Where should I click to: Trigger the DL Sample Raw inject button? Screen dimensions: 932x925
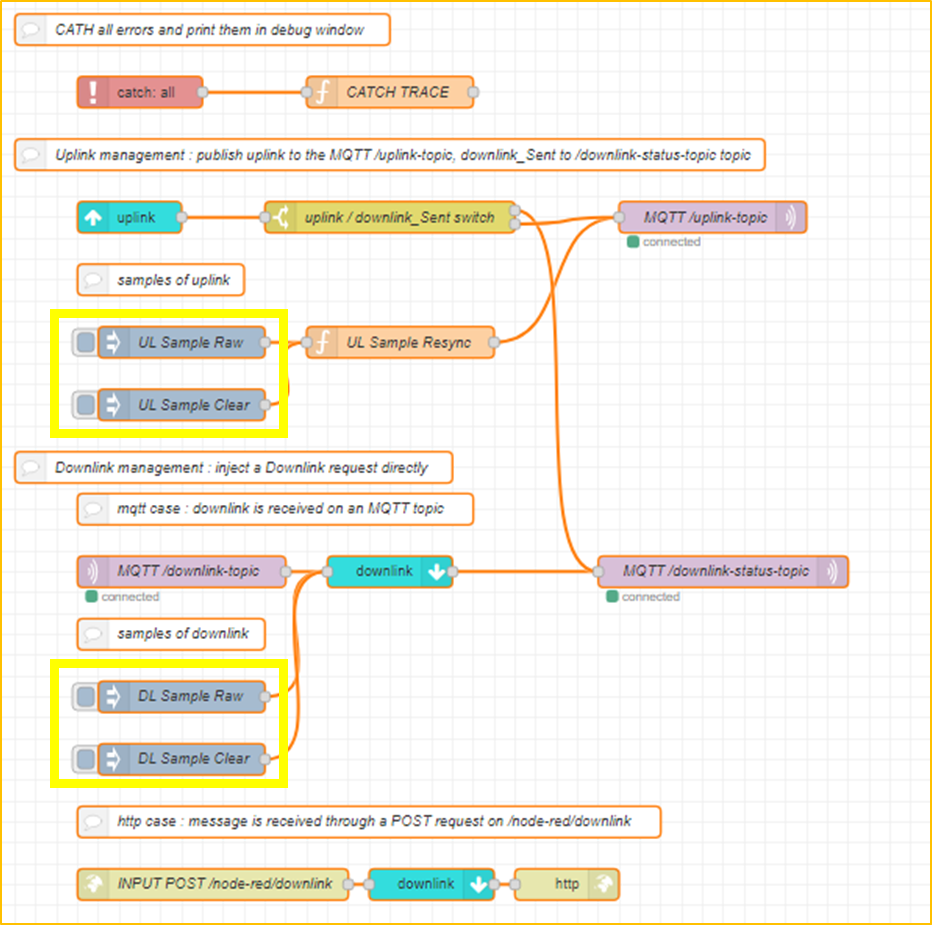[86, 696]
